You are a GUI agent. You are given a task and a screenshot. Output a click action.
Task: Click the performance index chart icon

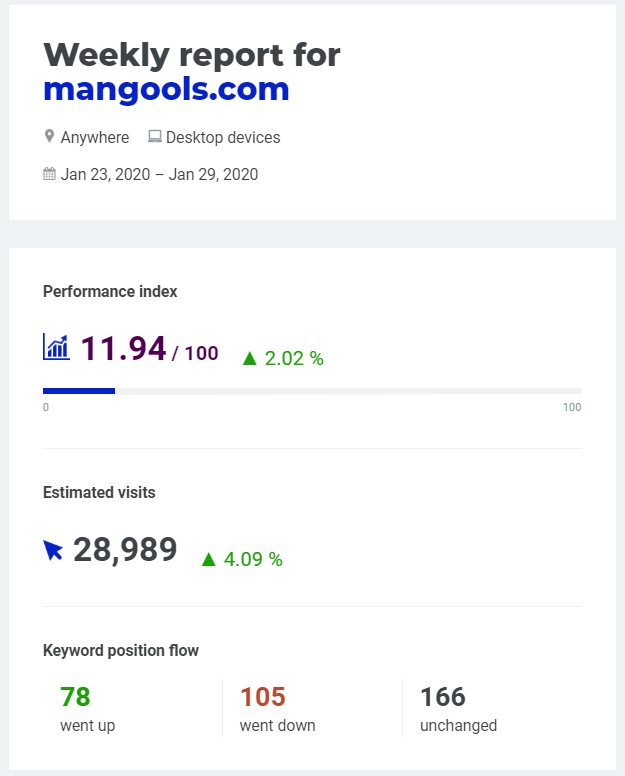click(x=56, y=346)
